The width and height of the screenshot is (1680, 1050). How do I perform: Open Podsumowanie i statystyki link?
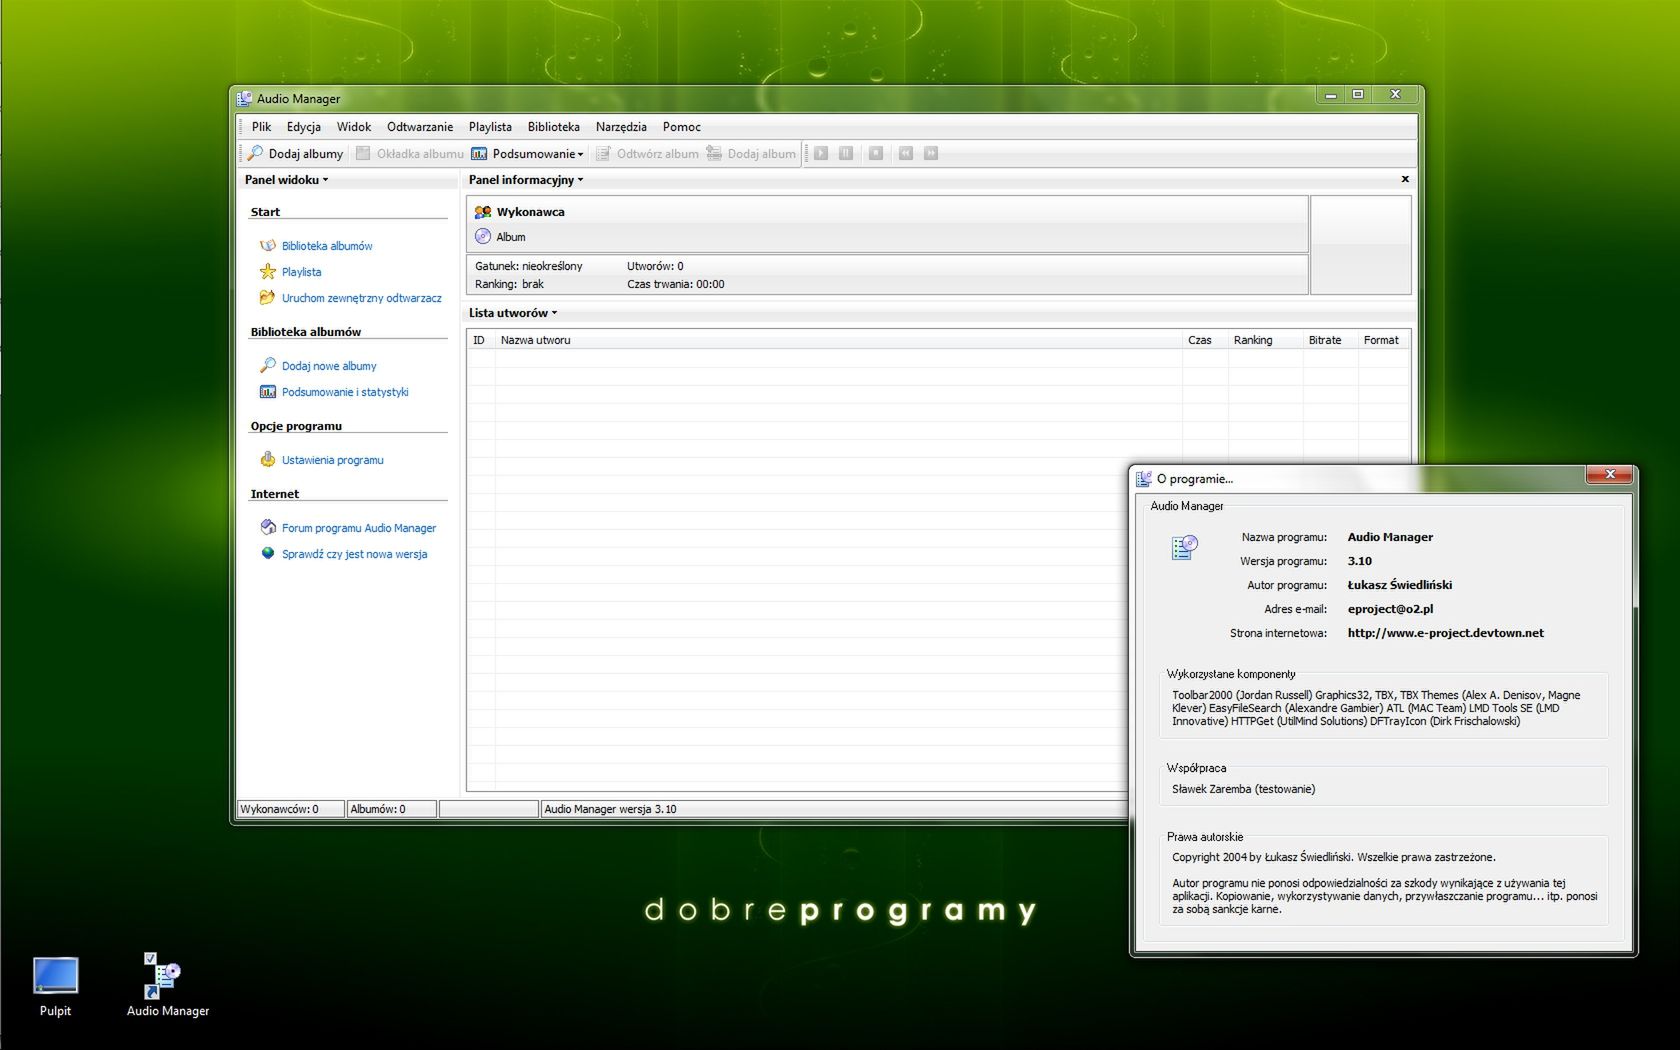click(x=345, y=392)
